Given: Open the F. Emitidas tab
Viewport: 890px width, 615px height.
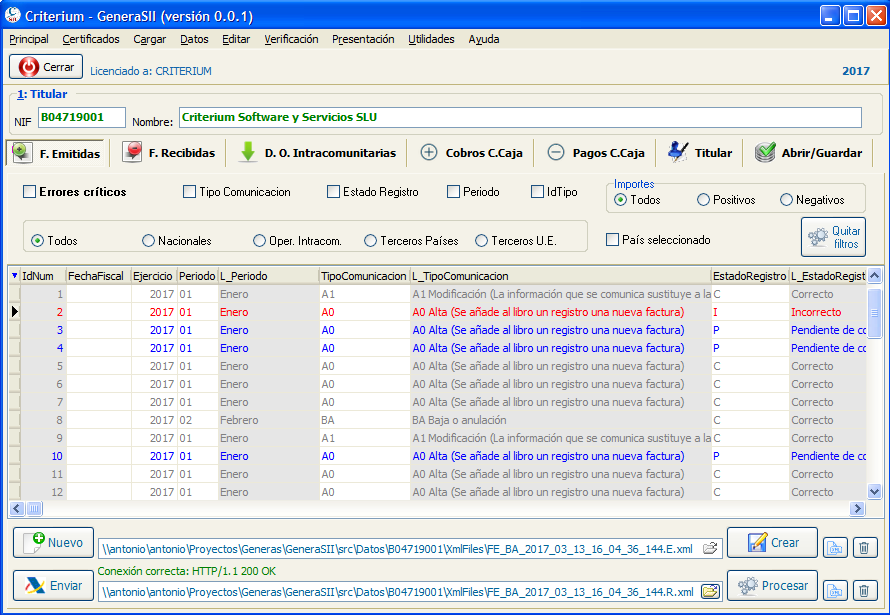Looking at the screenshot, I should coord(56,153).
